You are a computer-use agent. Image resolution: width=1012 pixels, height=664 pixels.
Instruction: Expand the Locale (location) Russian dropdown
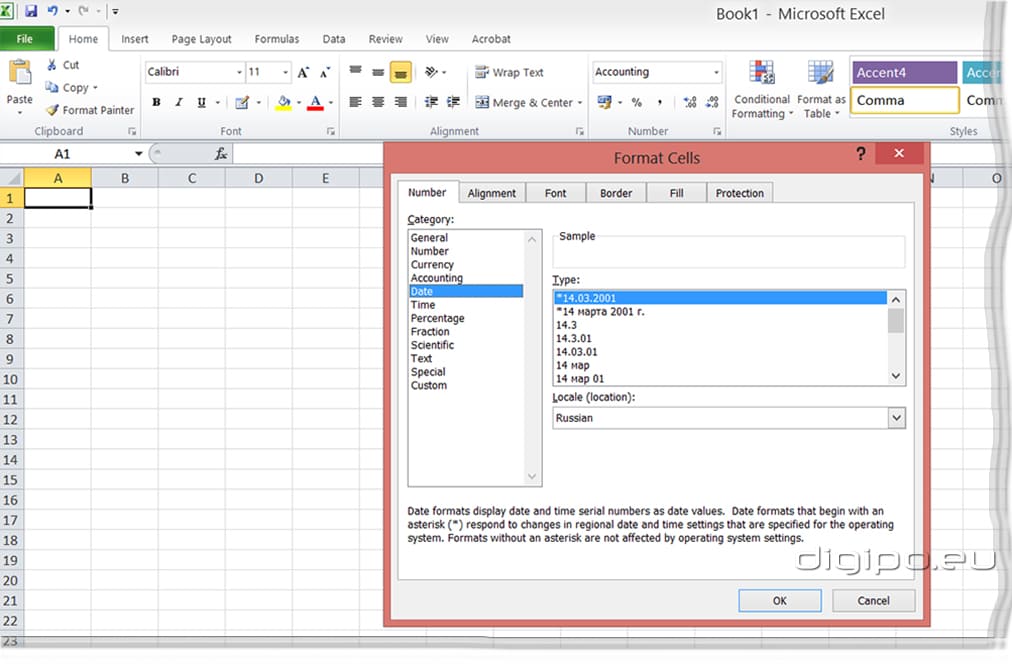coord(895,418)
